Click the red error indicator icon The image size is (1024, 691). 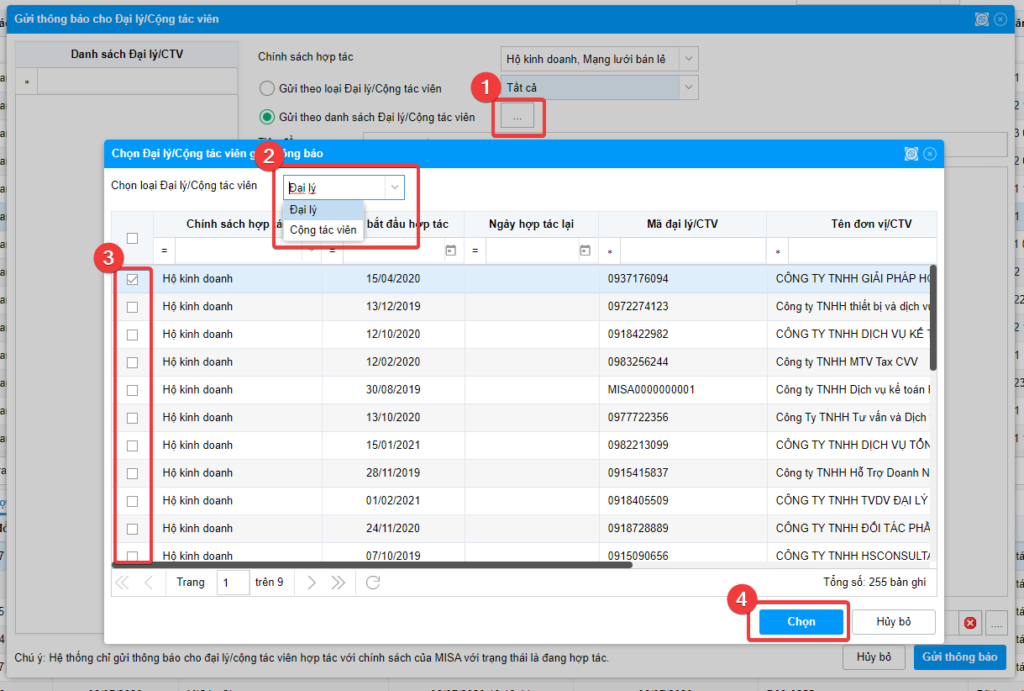[969, 622]
